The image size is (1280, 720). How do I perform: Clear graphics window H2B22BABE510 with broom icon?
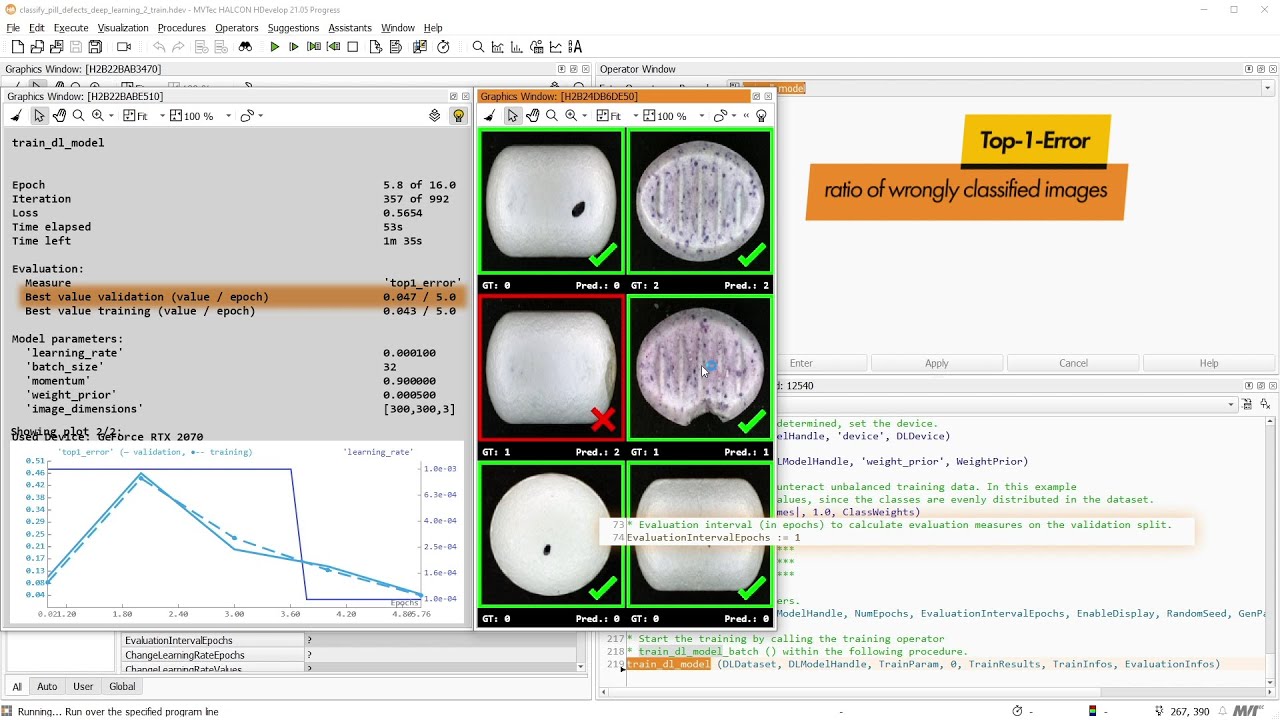[16, 116]
